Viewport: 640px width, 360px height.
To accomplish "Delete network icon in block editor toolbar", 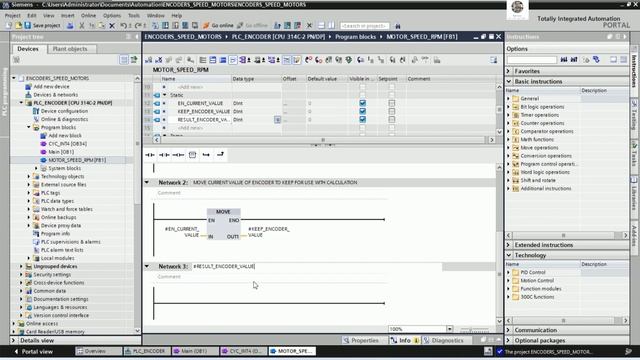I will click(x=159, y=60).
